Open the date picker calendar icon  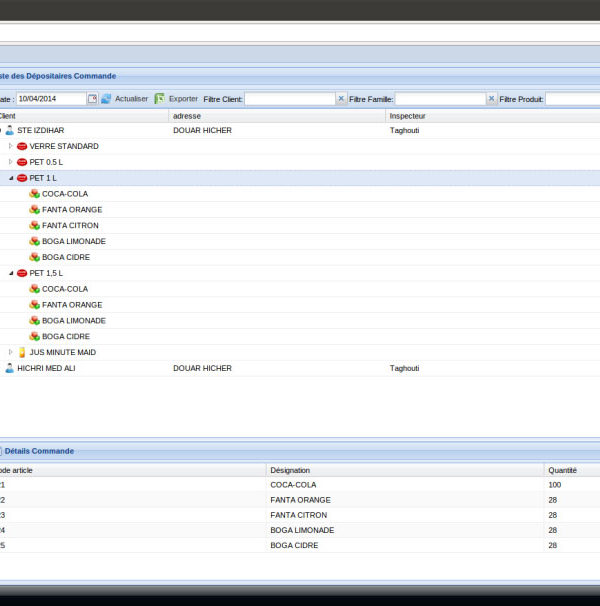pyautogui.click(x=92, y=99)
